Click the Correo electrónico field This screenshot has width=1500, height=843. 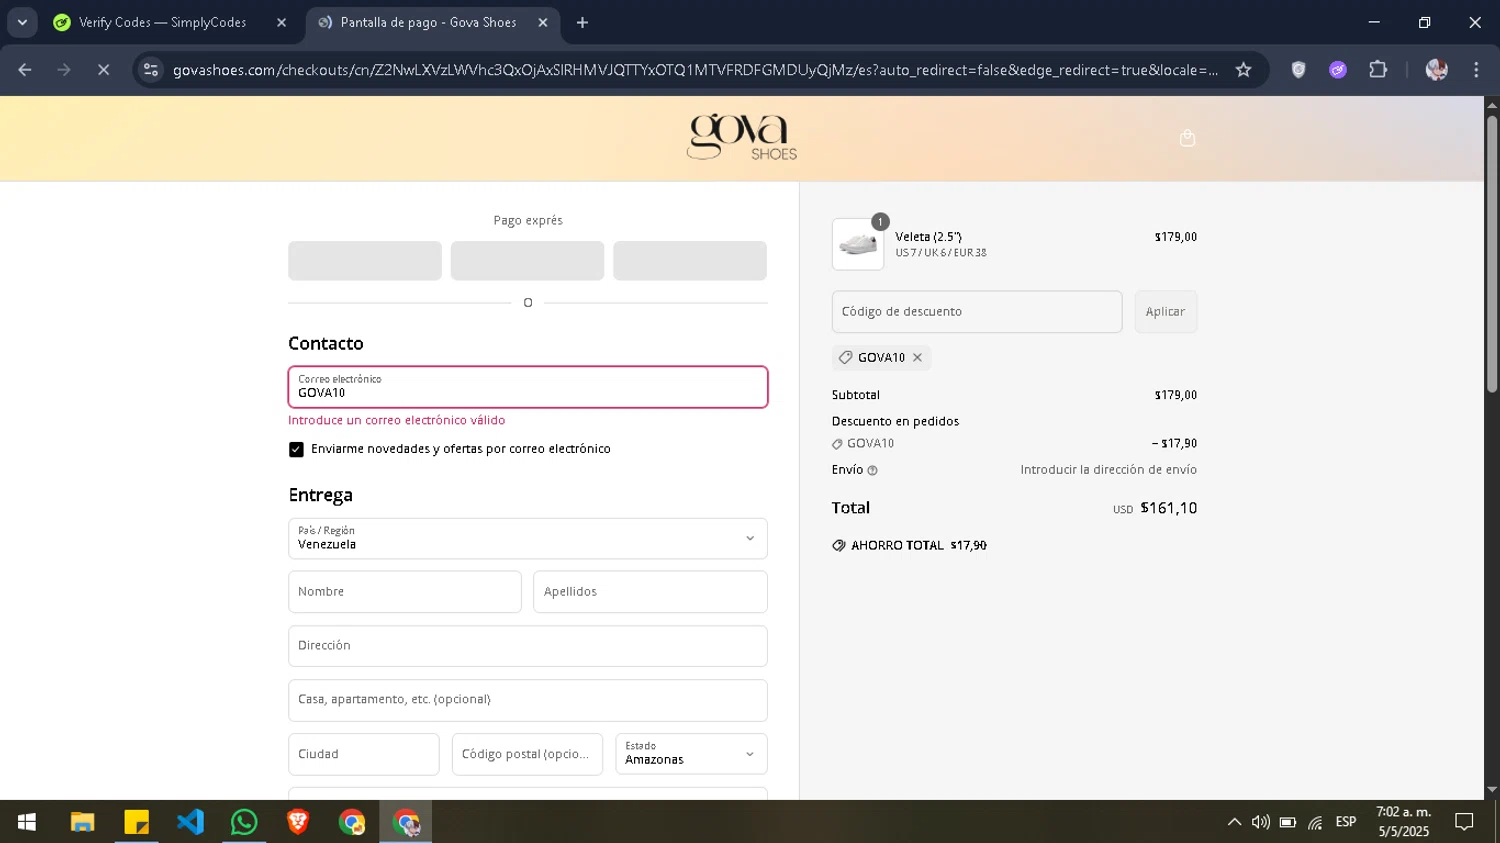(528, 387)
